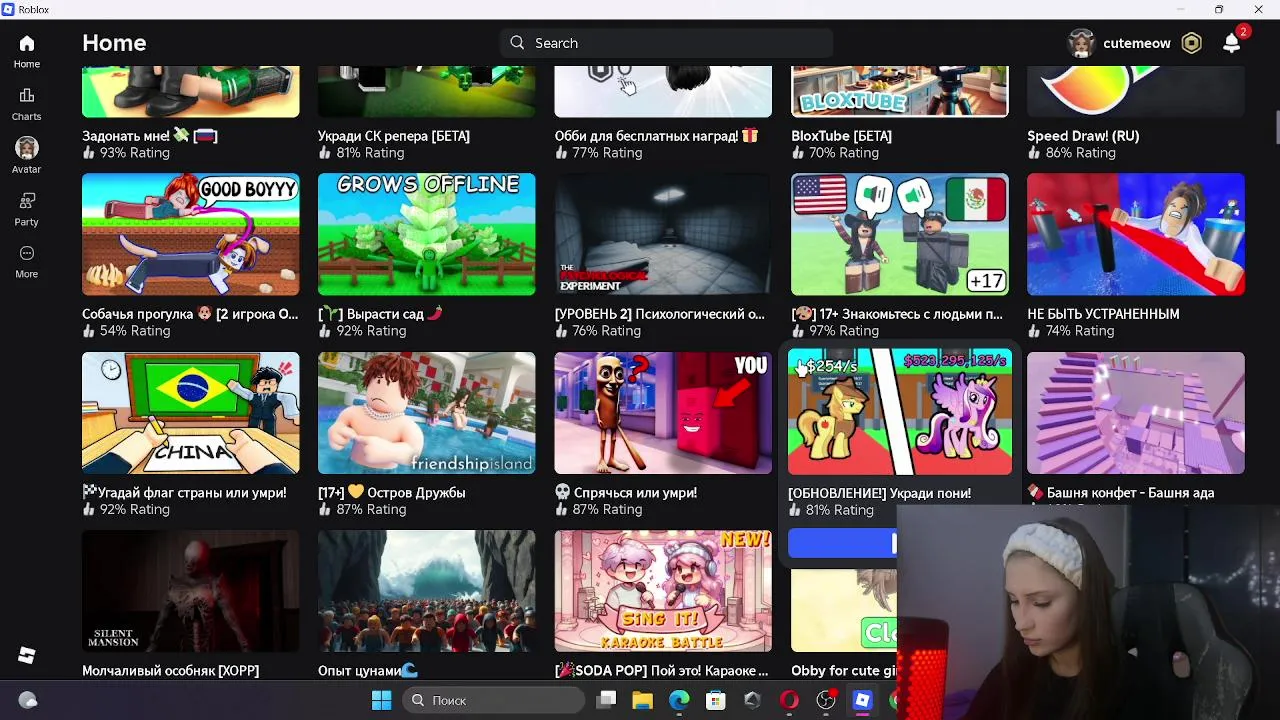This screenshot has height=720, width=1280.
Task: Click blue play button under pony game
Action: [842, 543]
